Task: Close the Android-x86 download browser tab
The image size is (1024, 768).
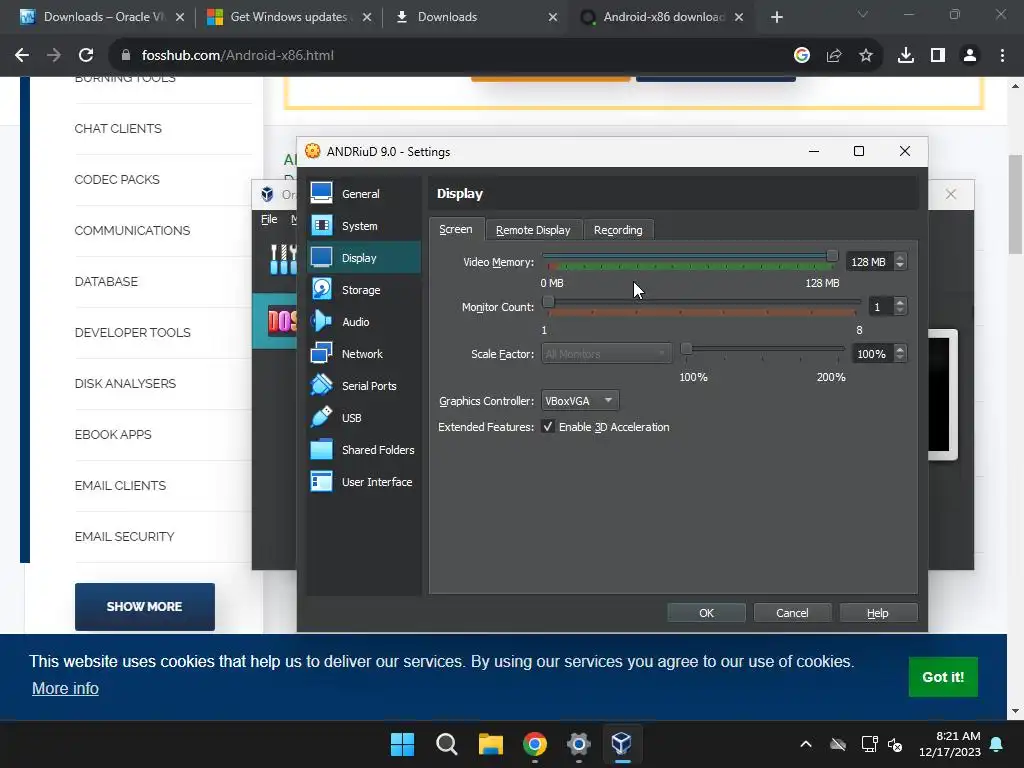Action: pos(739,17)
